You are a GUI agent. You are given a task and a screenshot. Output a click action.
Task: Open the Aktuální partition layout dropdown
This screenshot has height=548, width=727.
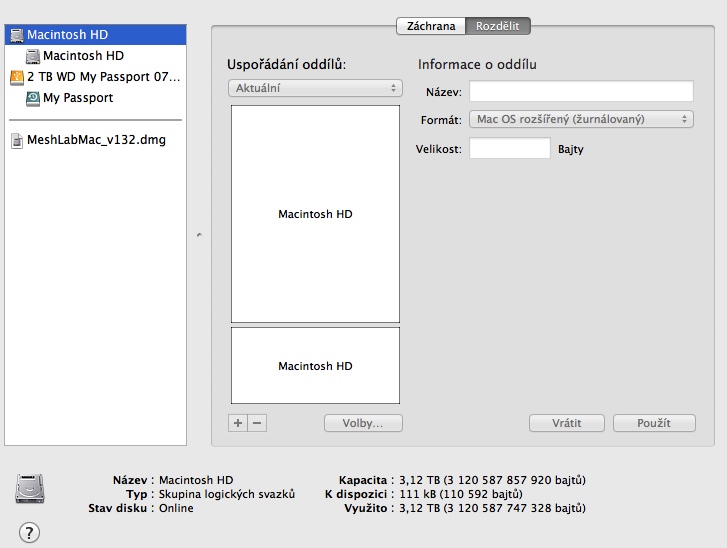tap(315, 88)
